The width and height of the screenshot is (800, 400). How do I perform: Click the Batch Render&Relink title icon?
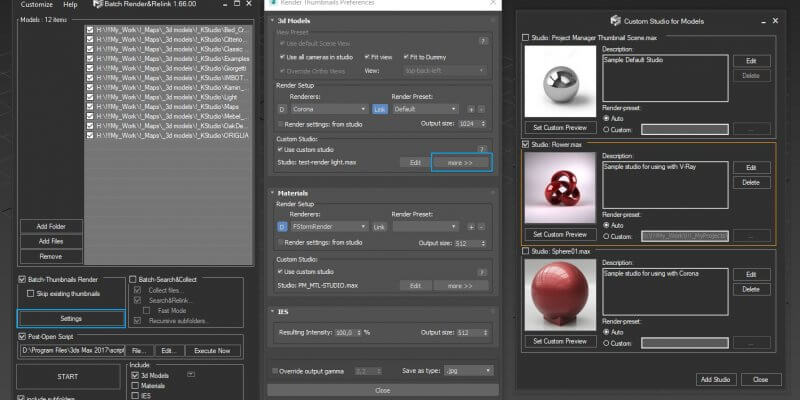98,4
